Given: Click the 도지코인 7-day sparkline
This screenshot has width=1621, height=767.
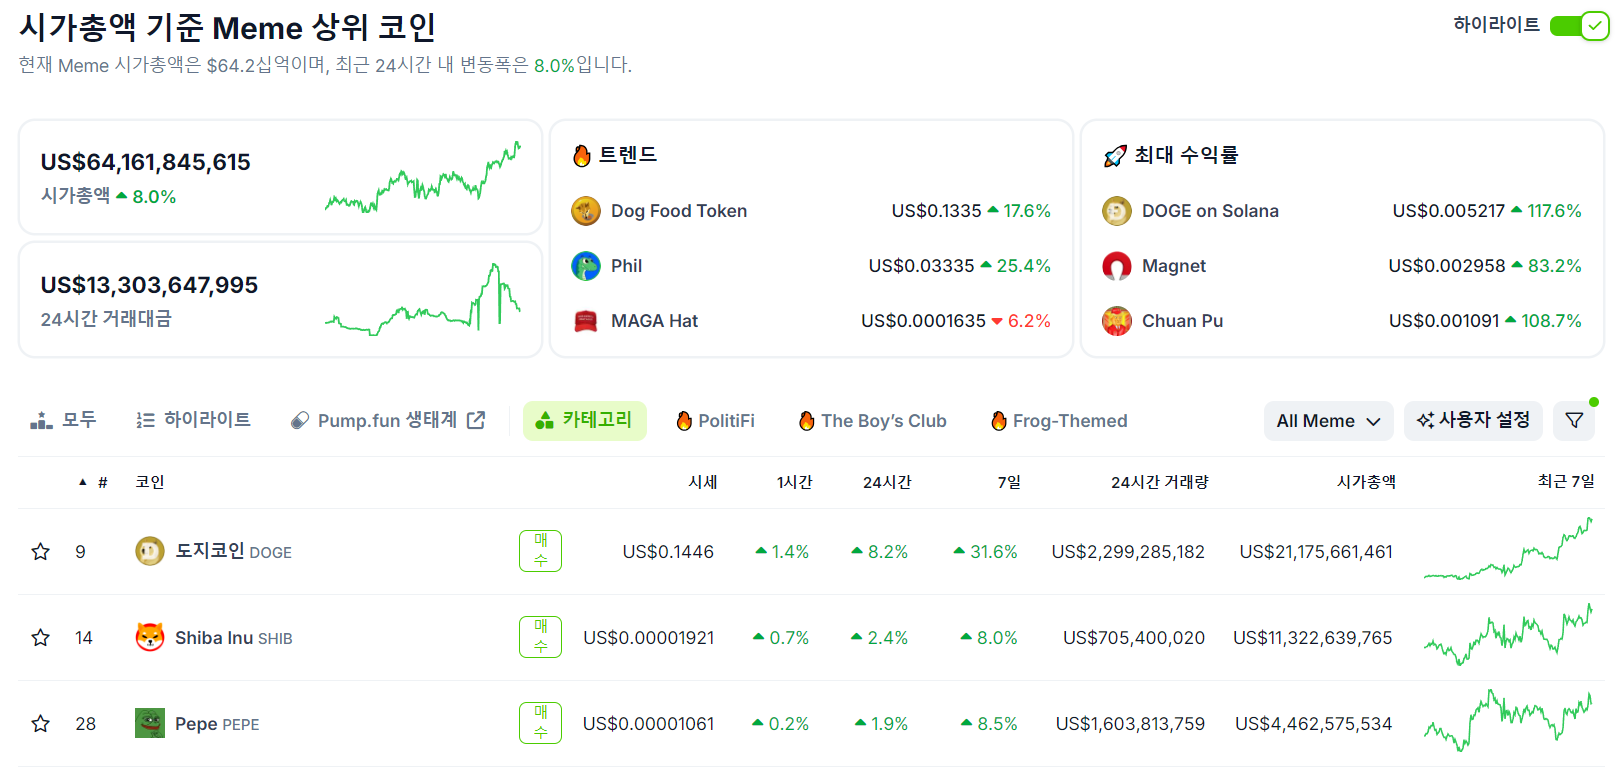Looking at the screenshot, I should 1508,549.
